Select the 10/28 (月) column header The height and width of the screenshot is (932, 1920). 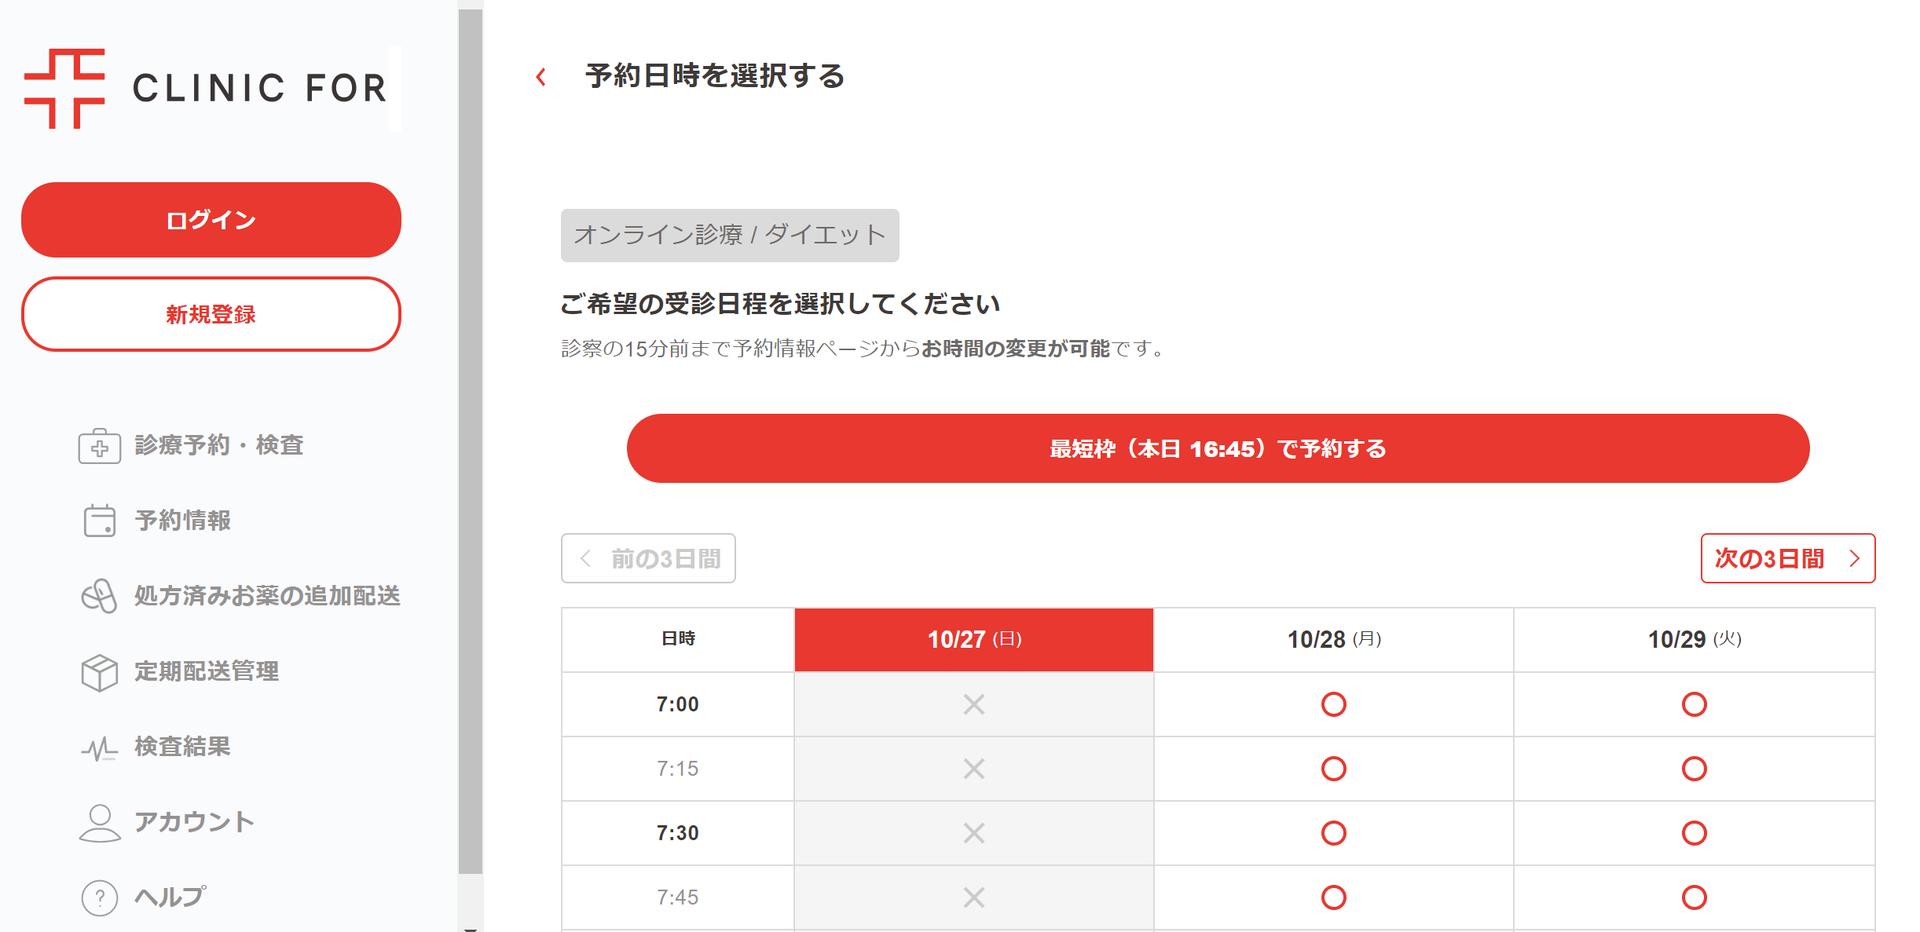tap(1333, 640)
